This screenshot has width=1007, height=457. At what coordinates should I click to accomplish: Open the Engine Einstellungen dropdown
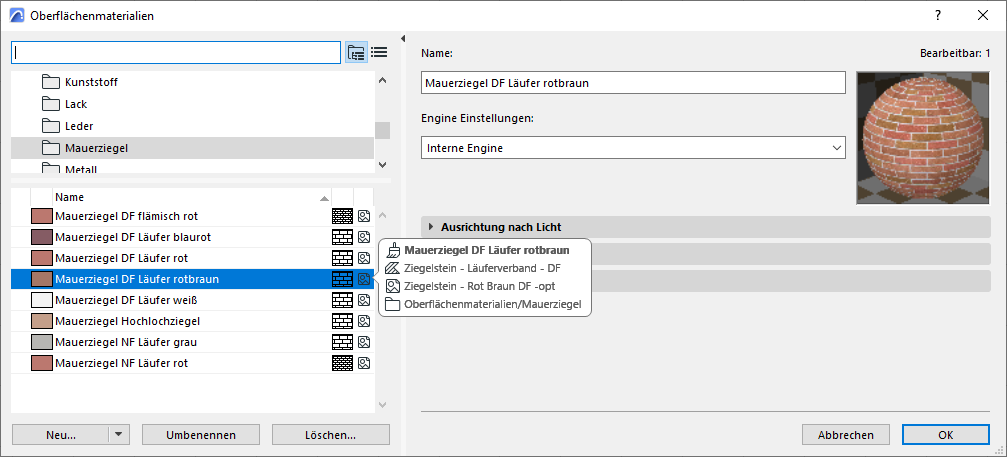click(634, 148)
